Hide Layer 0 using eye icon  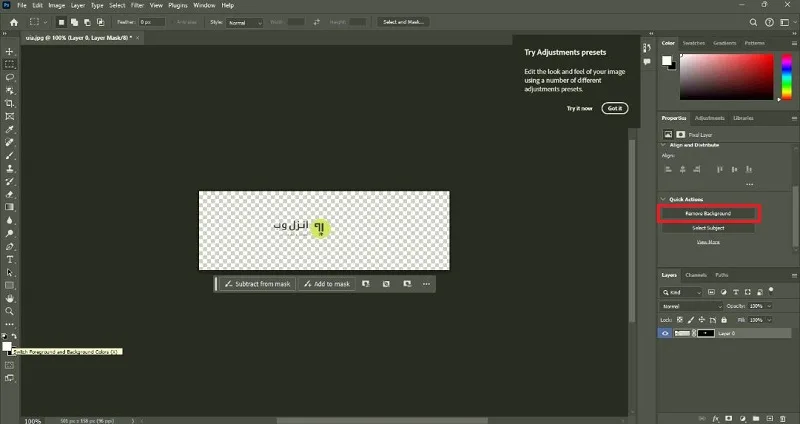point(665,333)
